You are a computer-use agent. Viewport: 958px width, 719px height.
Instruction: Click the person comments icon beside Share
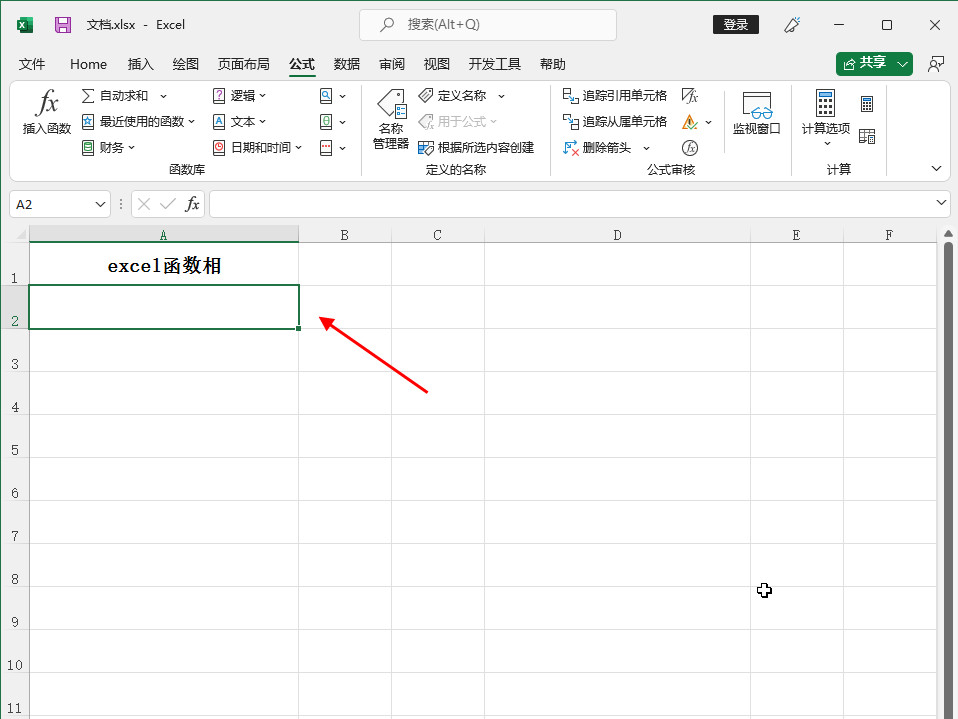(935, 64)
